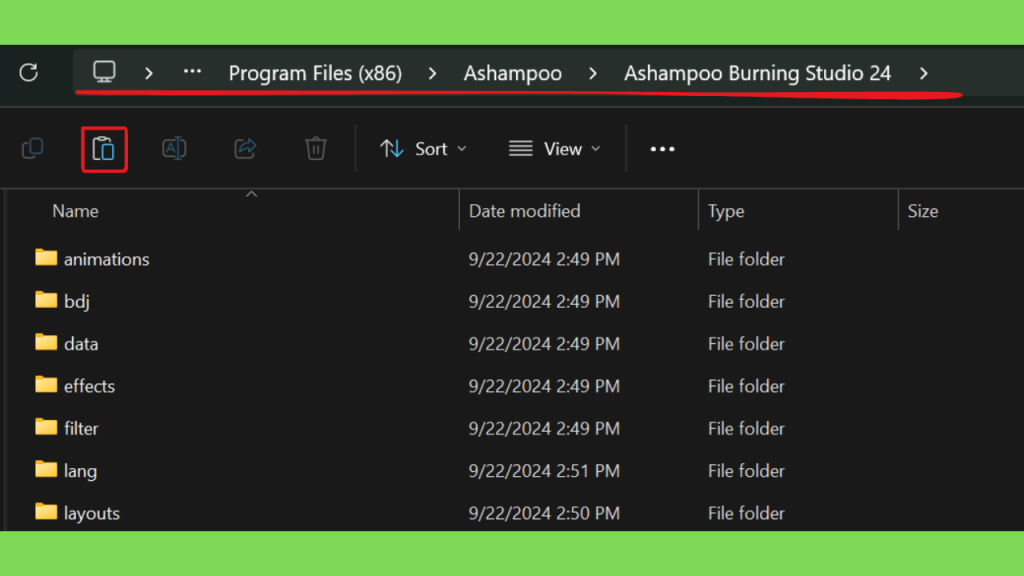Select the lang folder icon
This screenshot has width=1024, height=576.
pos(46,470)
